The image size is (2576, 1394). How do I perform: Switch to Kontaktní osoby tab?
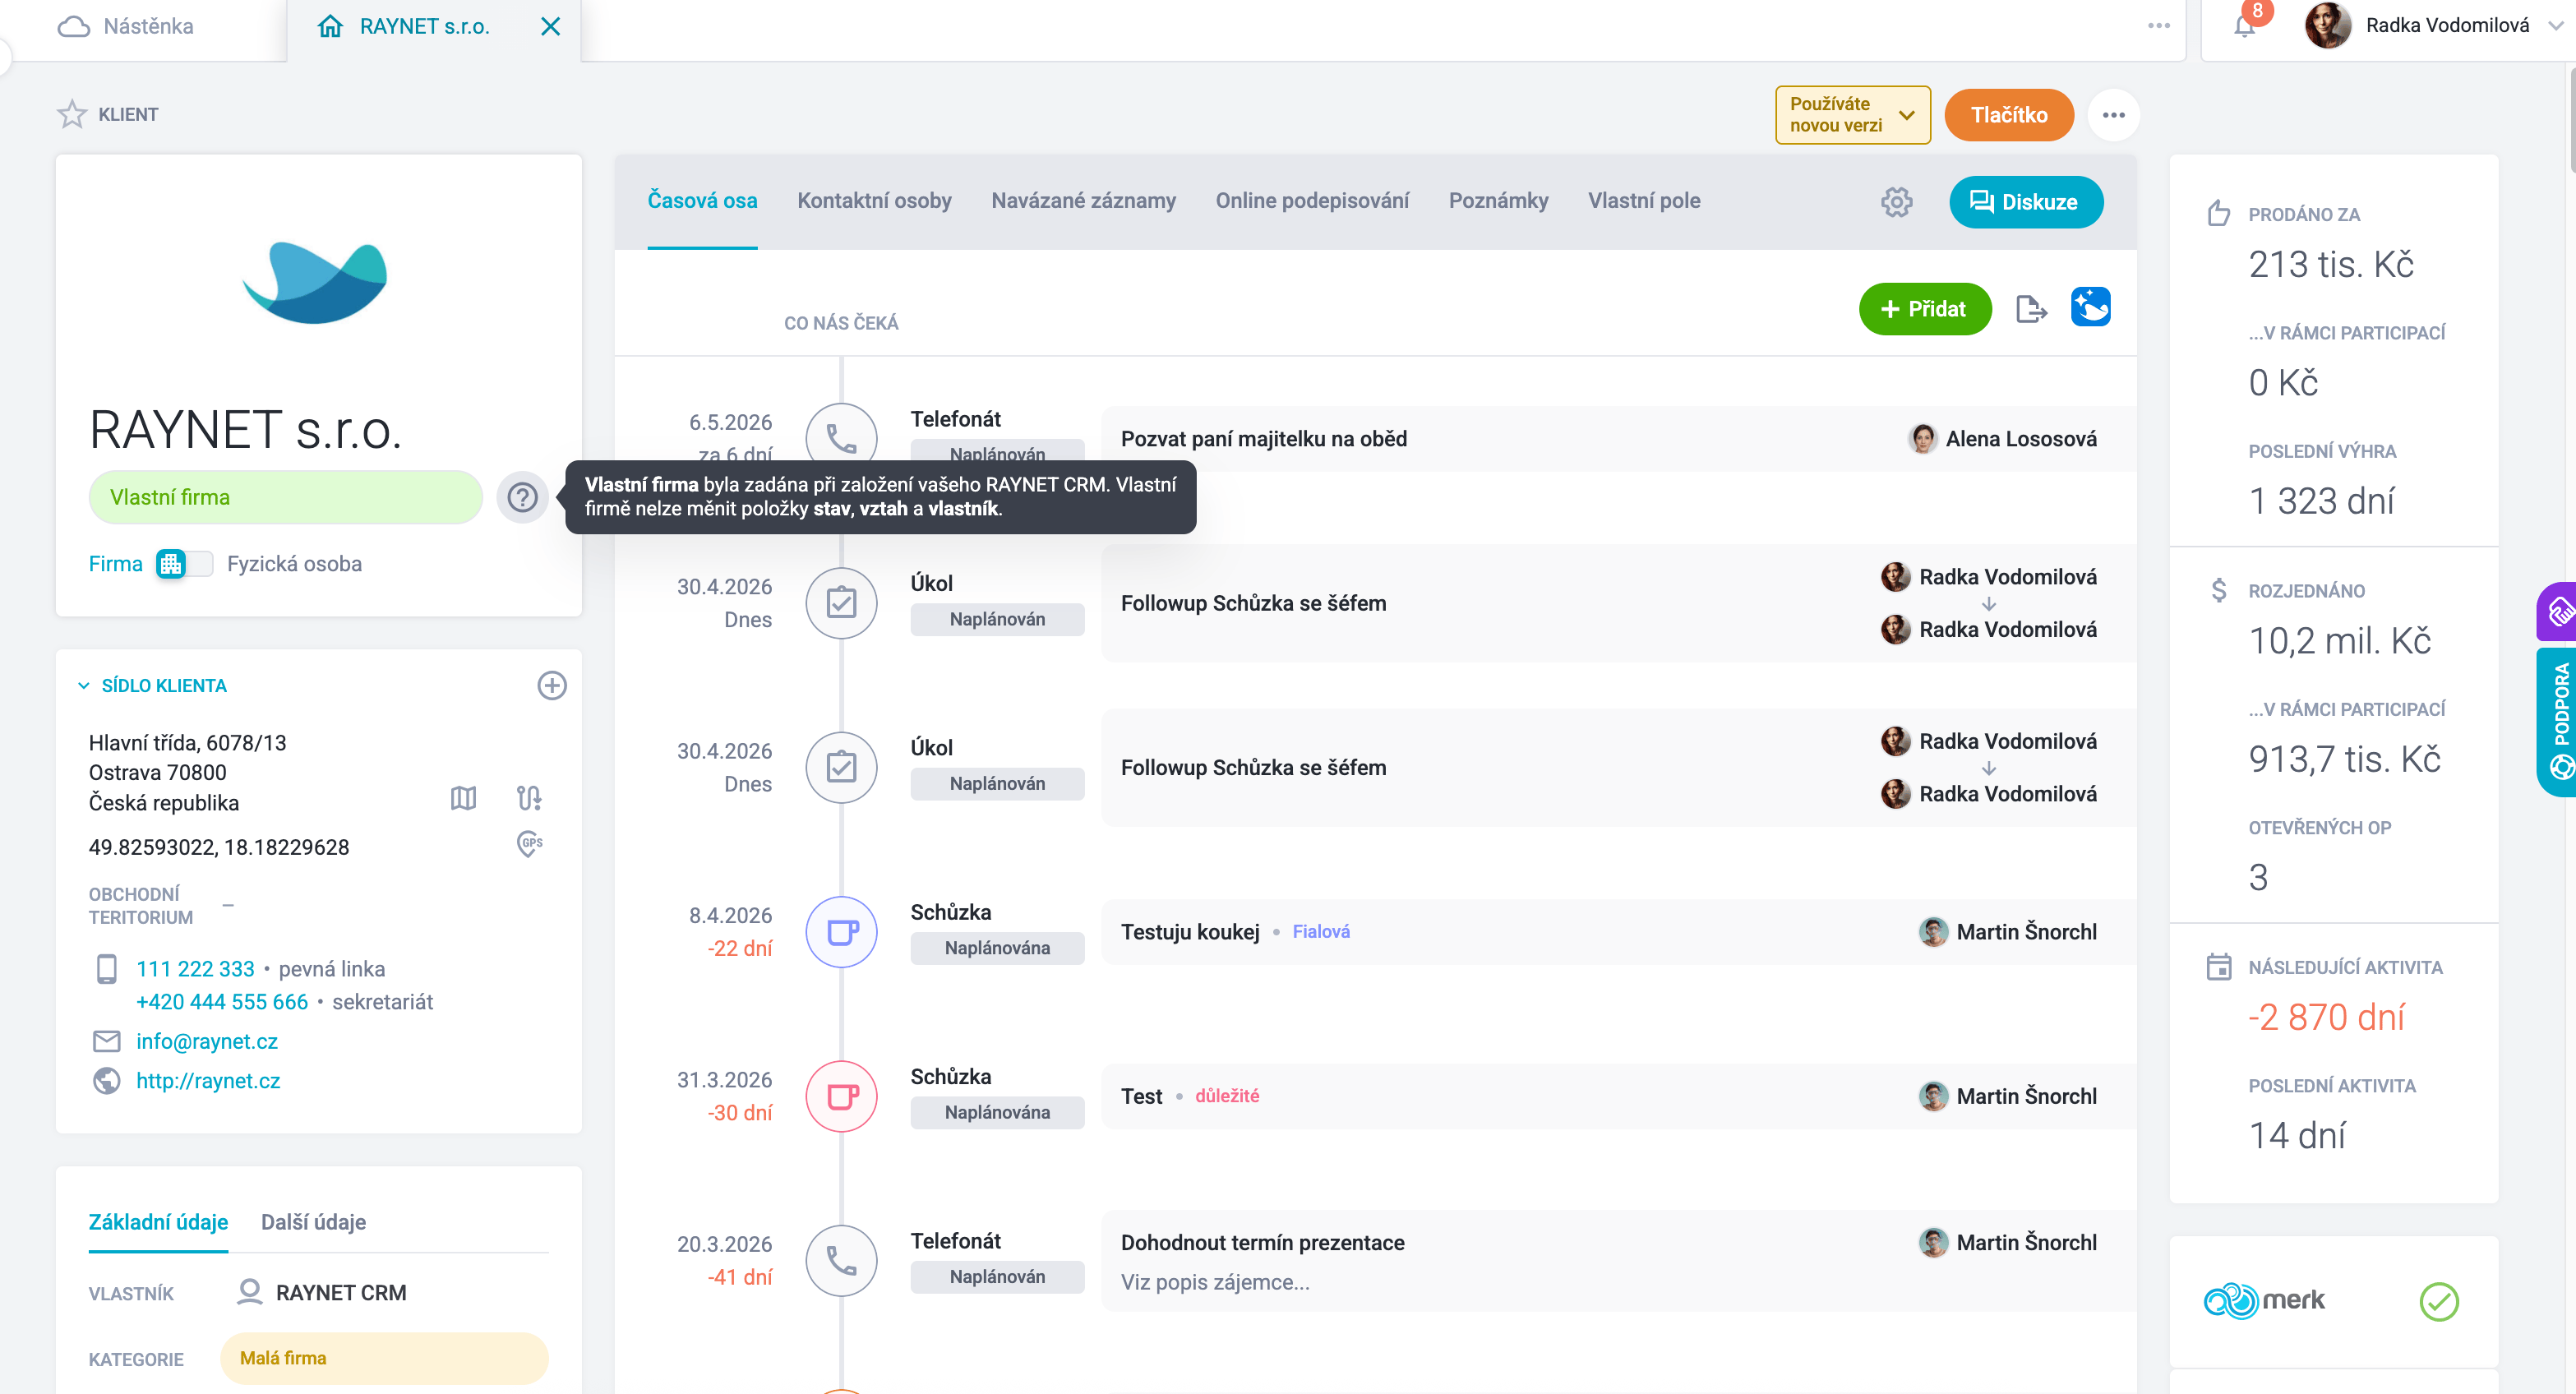tap(874, 201)
